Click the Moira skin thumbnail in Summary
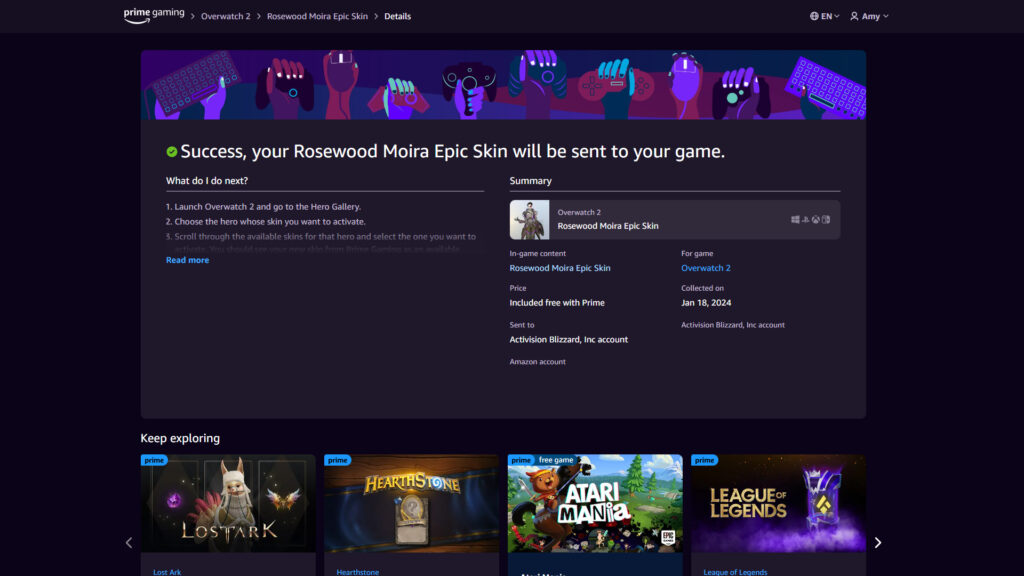 coord(529,220)
